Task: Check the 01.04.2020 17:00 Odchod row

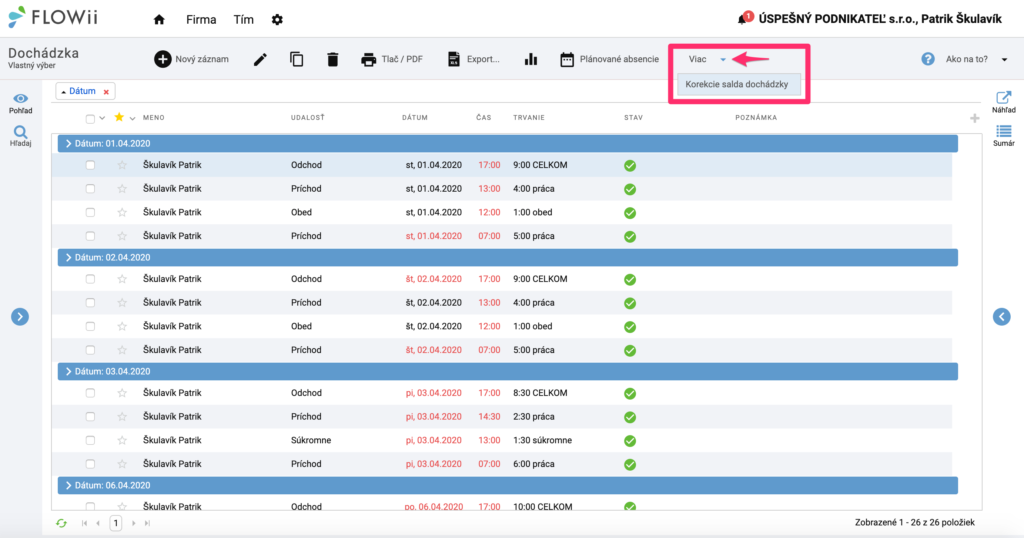Action: click(x=90, y=165)
